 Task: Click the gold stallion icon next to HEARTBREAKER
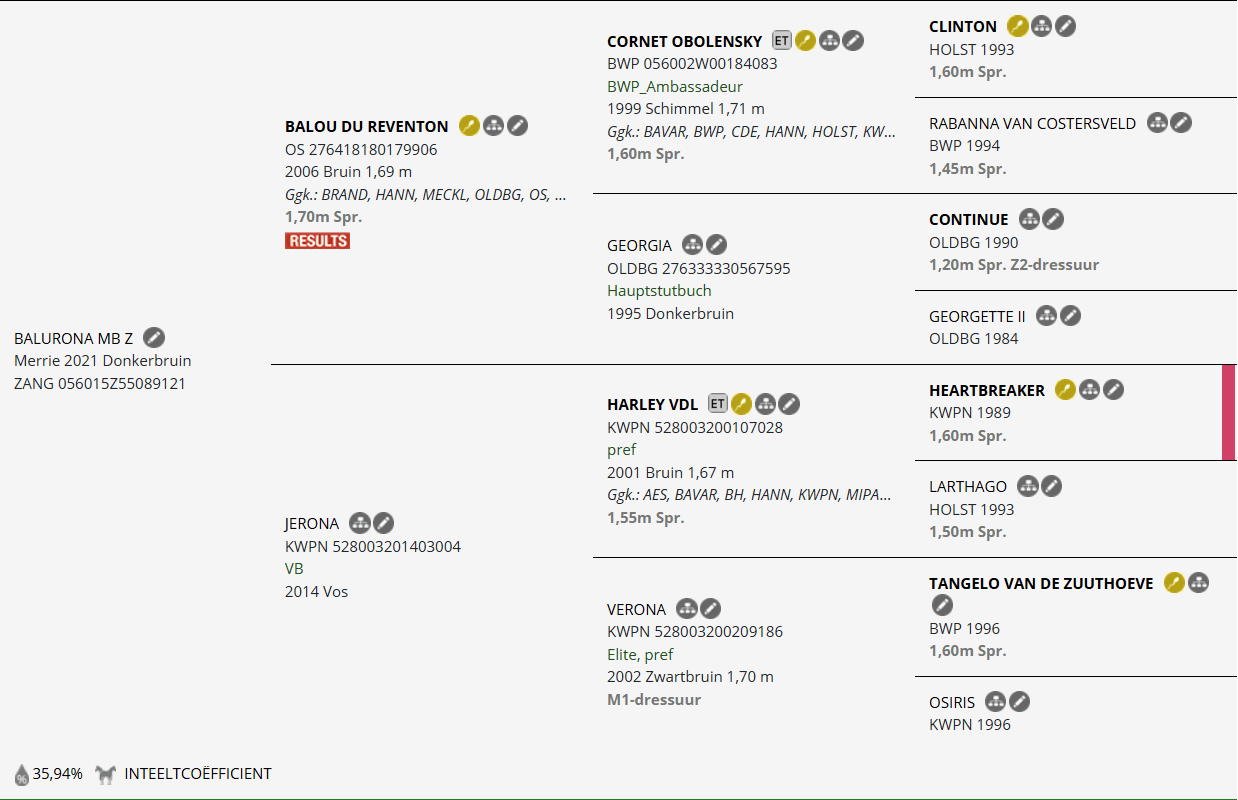[1065, 390]
